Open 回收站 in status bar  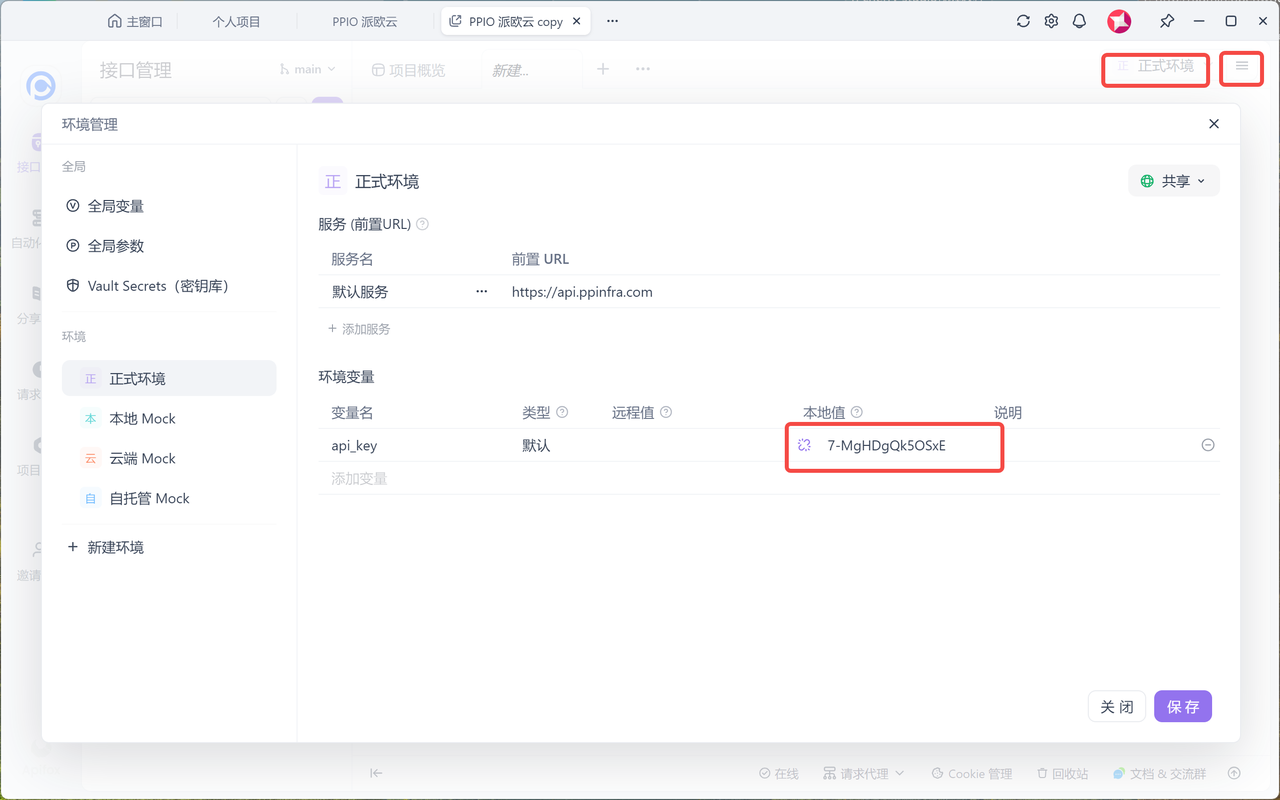pyautogui.click(x=1062, y=773)
